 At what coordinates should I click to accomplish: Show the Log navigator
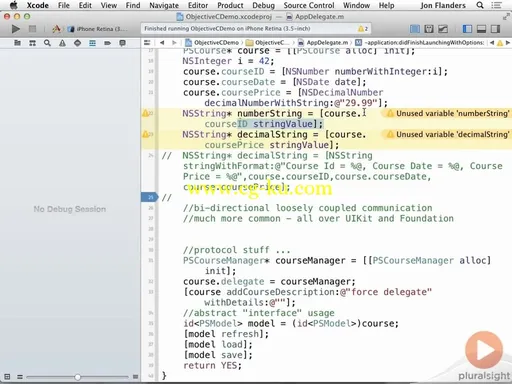point(122,43)
